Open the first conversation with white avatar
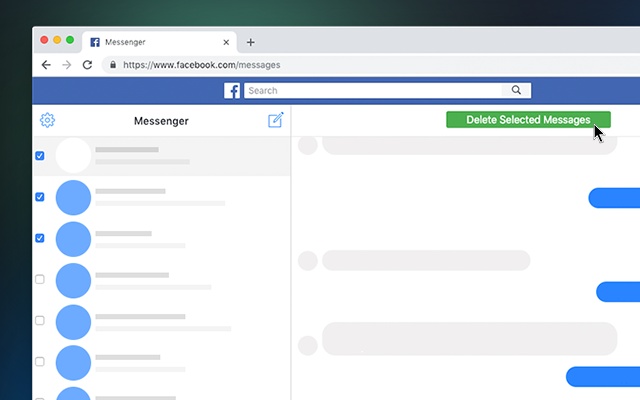640x400 pixels. (162, 156)
